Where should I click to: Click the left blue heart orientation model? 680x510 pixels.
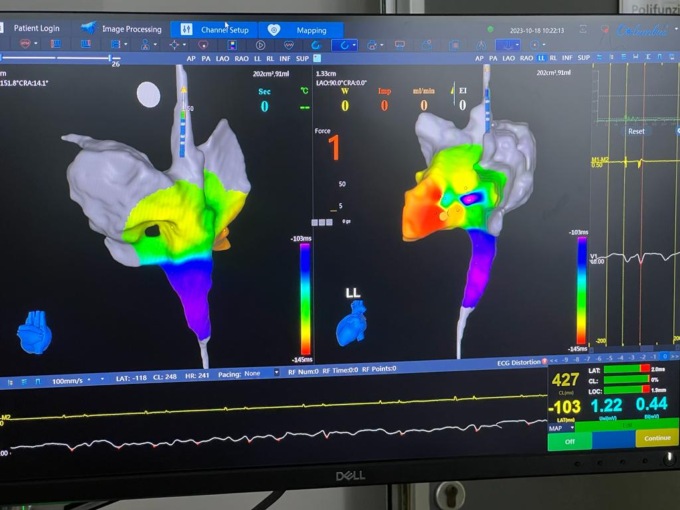34,332
